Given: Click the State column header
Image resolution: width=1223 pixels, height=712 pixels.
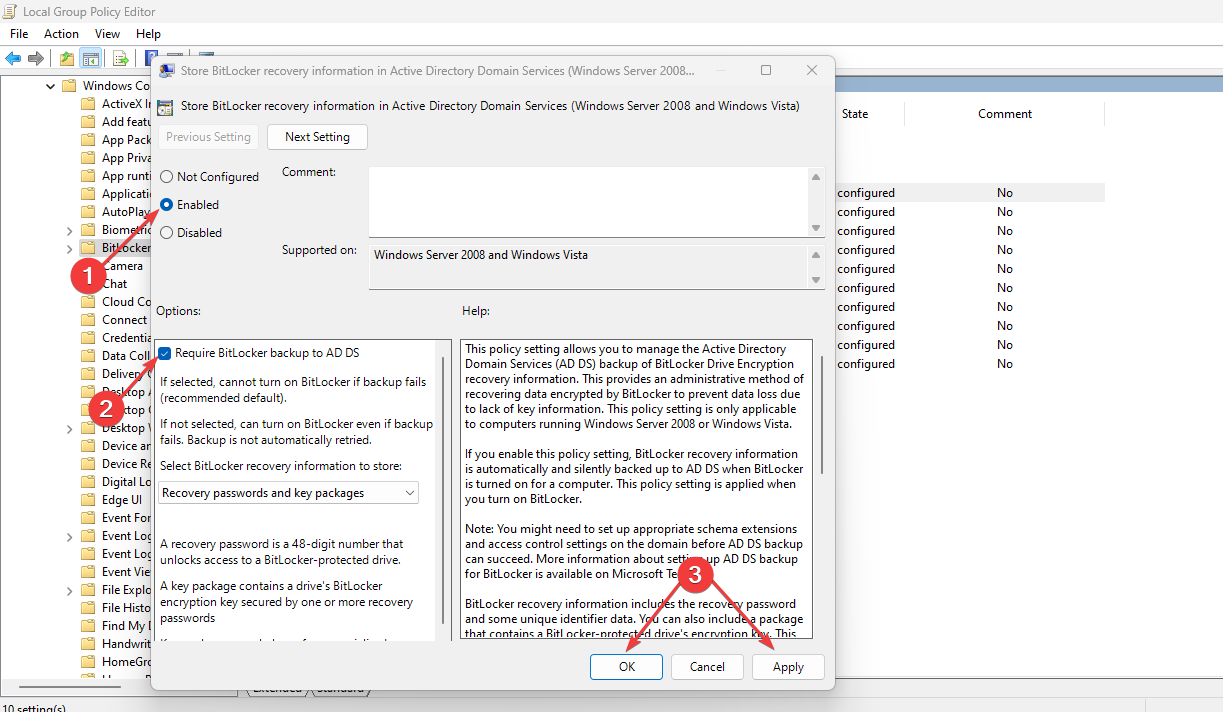Looking at the screenshot, I should (855, 114).
